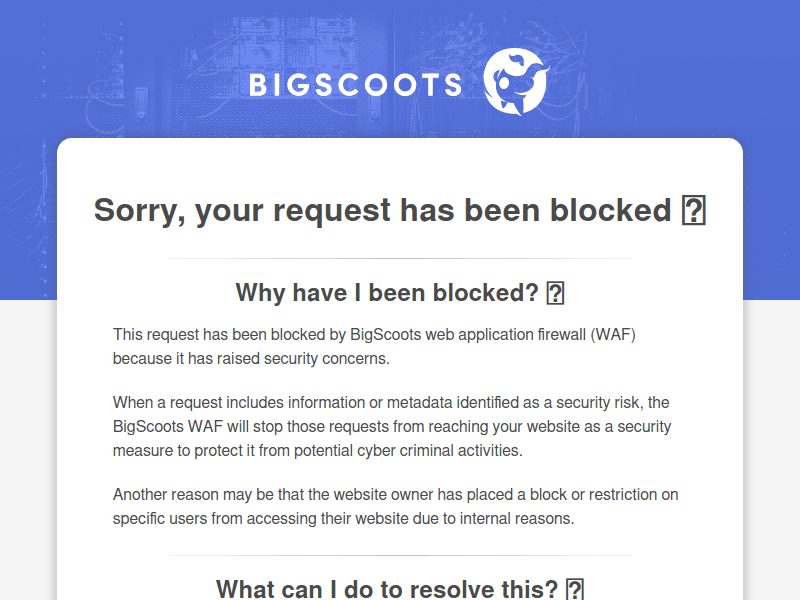The image size is (800, 600).
Task: Click the divider line below the main heading
Action: click(400, 259)
